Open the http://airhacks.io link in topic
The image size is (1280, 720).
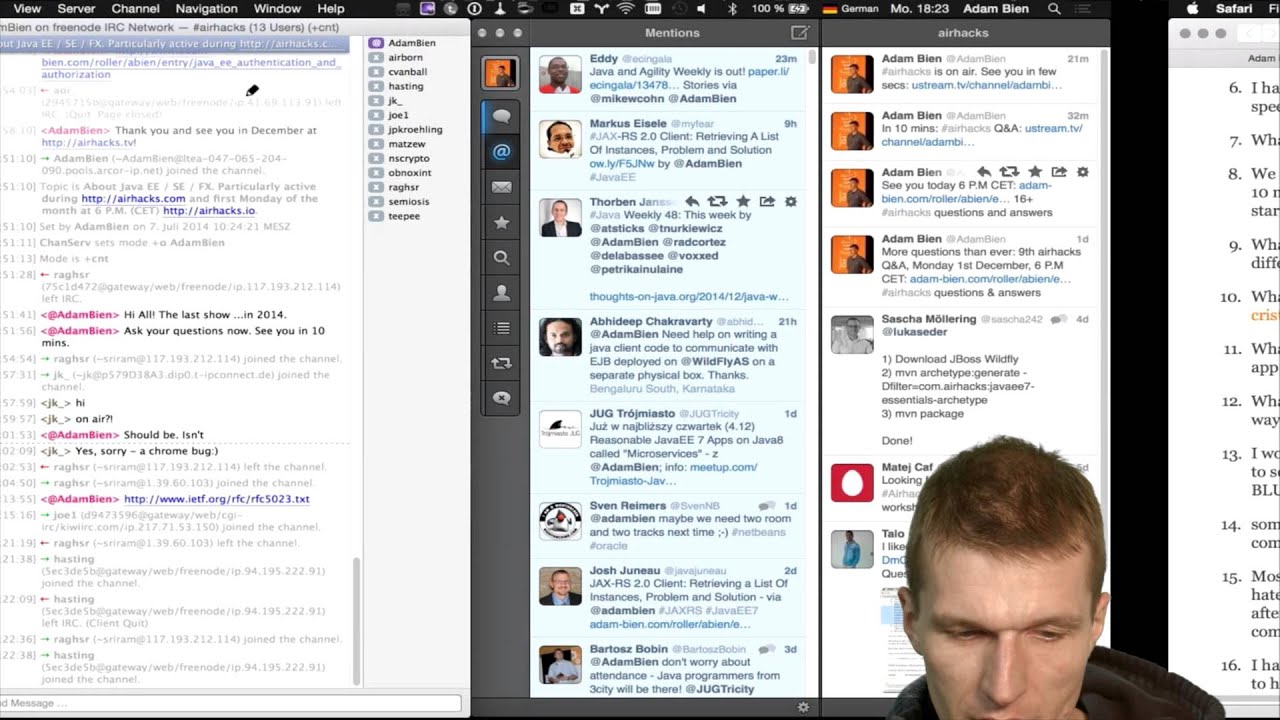click(x=209, y=211)
